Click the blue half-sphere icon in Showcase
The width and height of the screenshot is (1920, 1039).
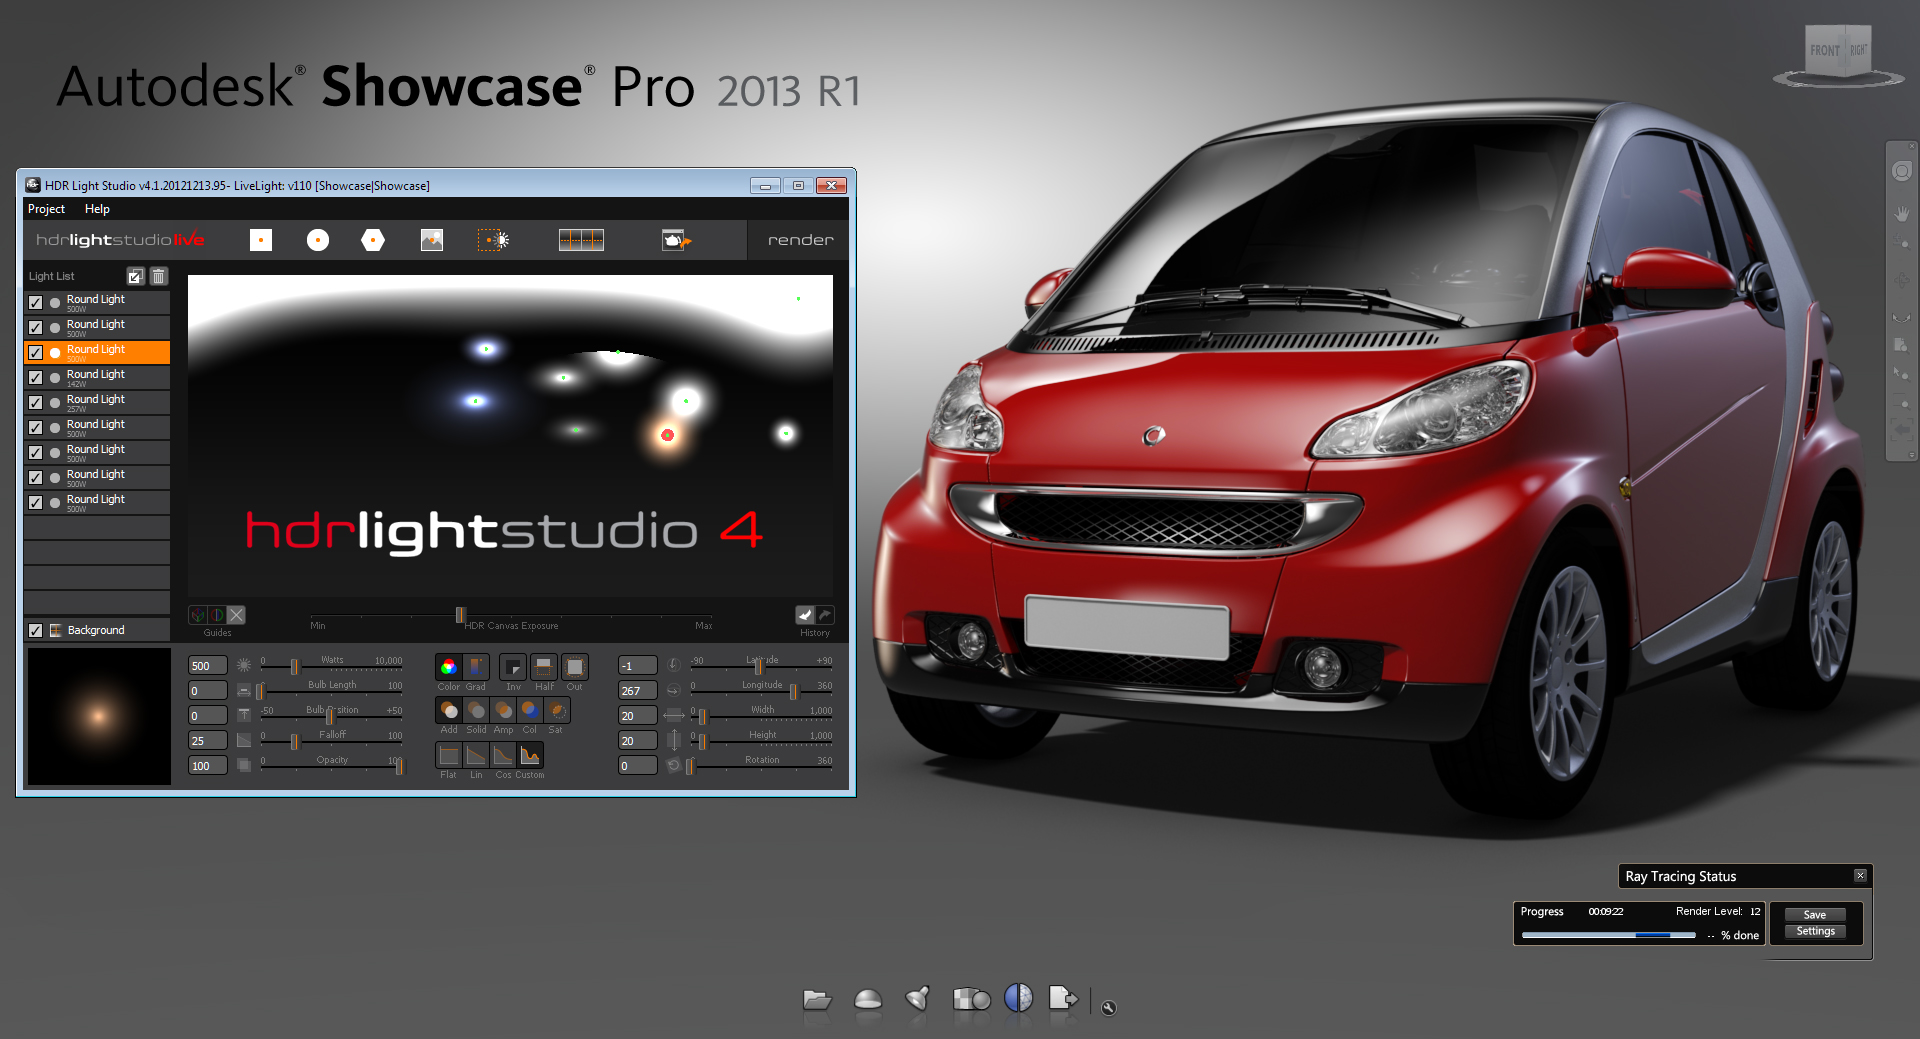point(1018,997)
